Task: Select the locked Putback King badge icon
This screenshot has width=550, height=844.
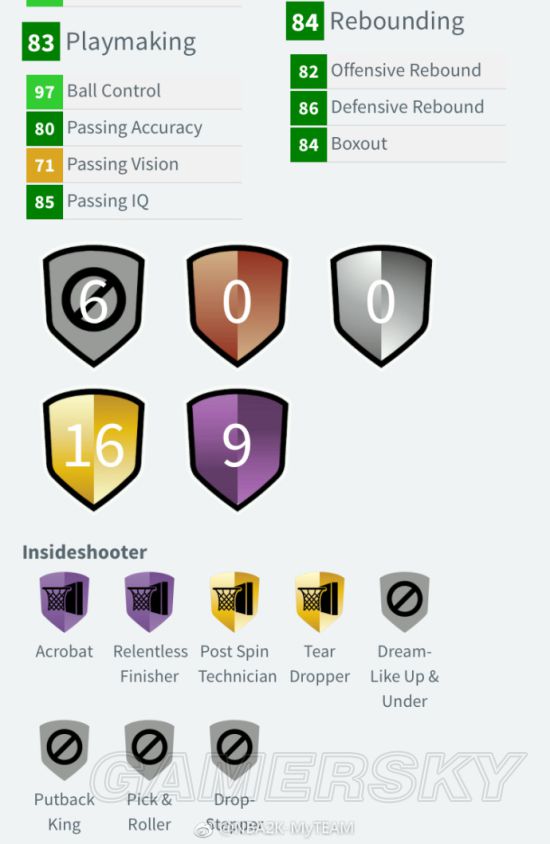Action: (64, 749)
